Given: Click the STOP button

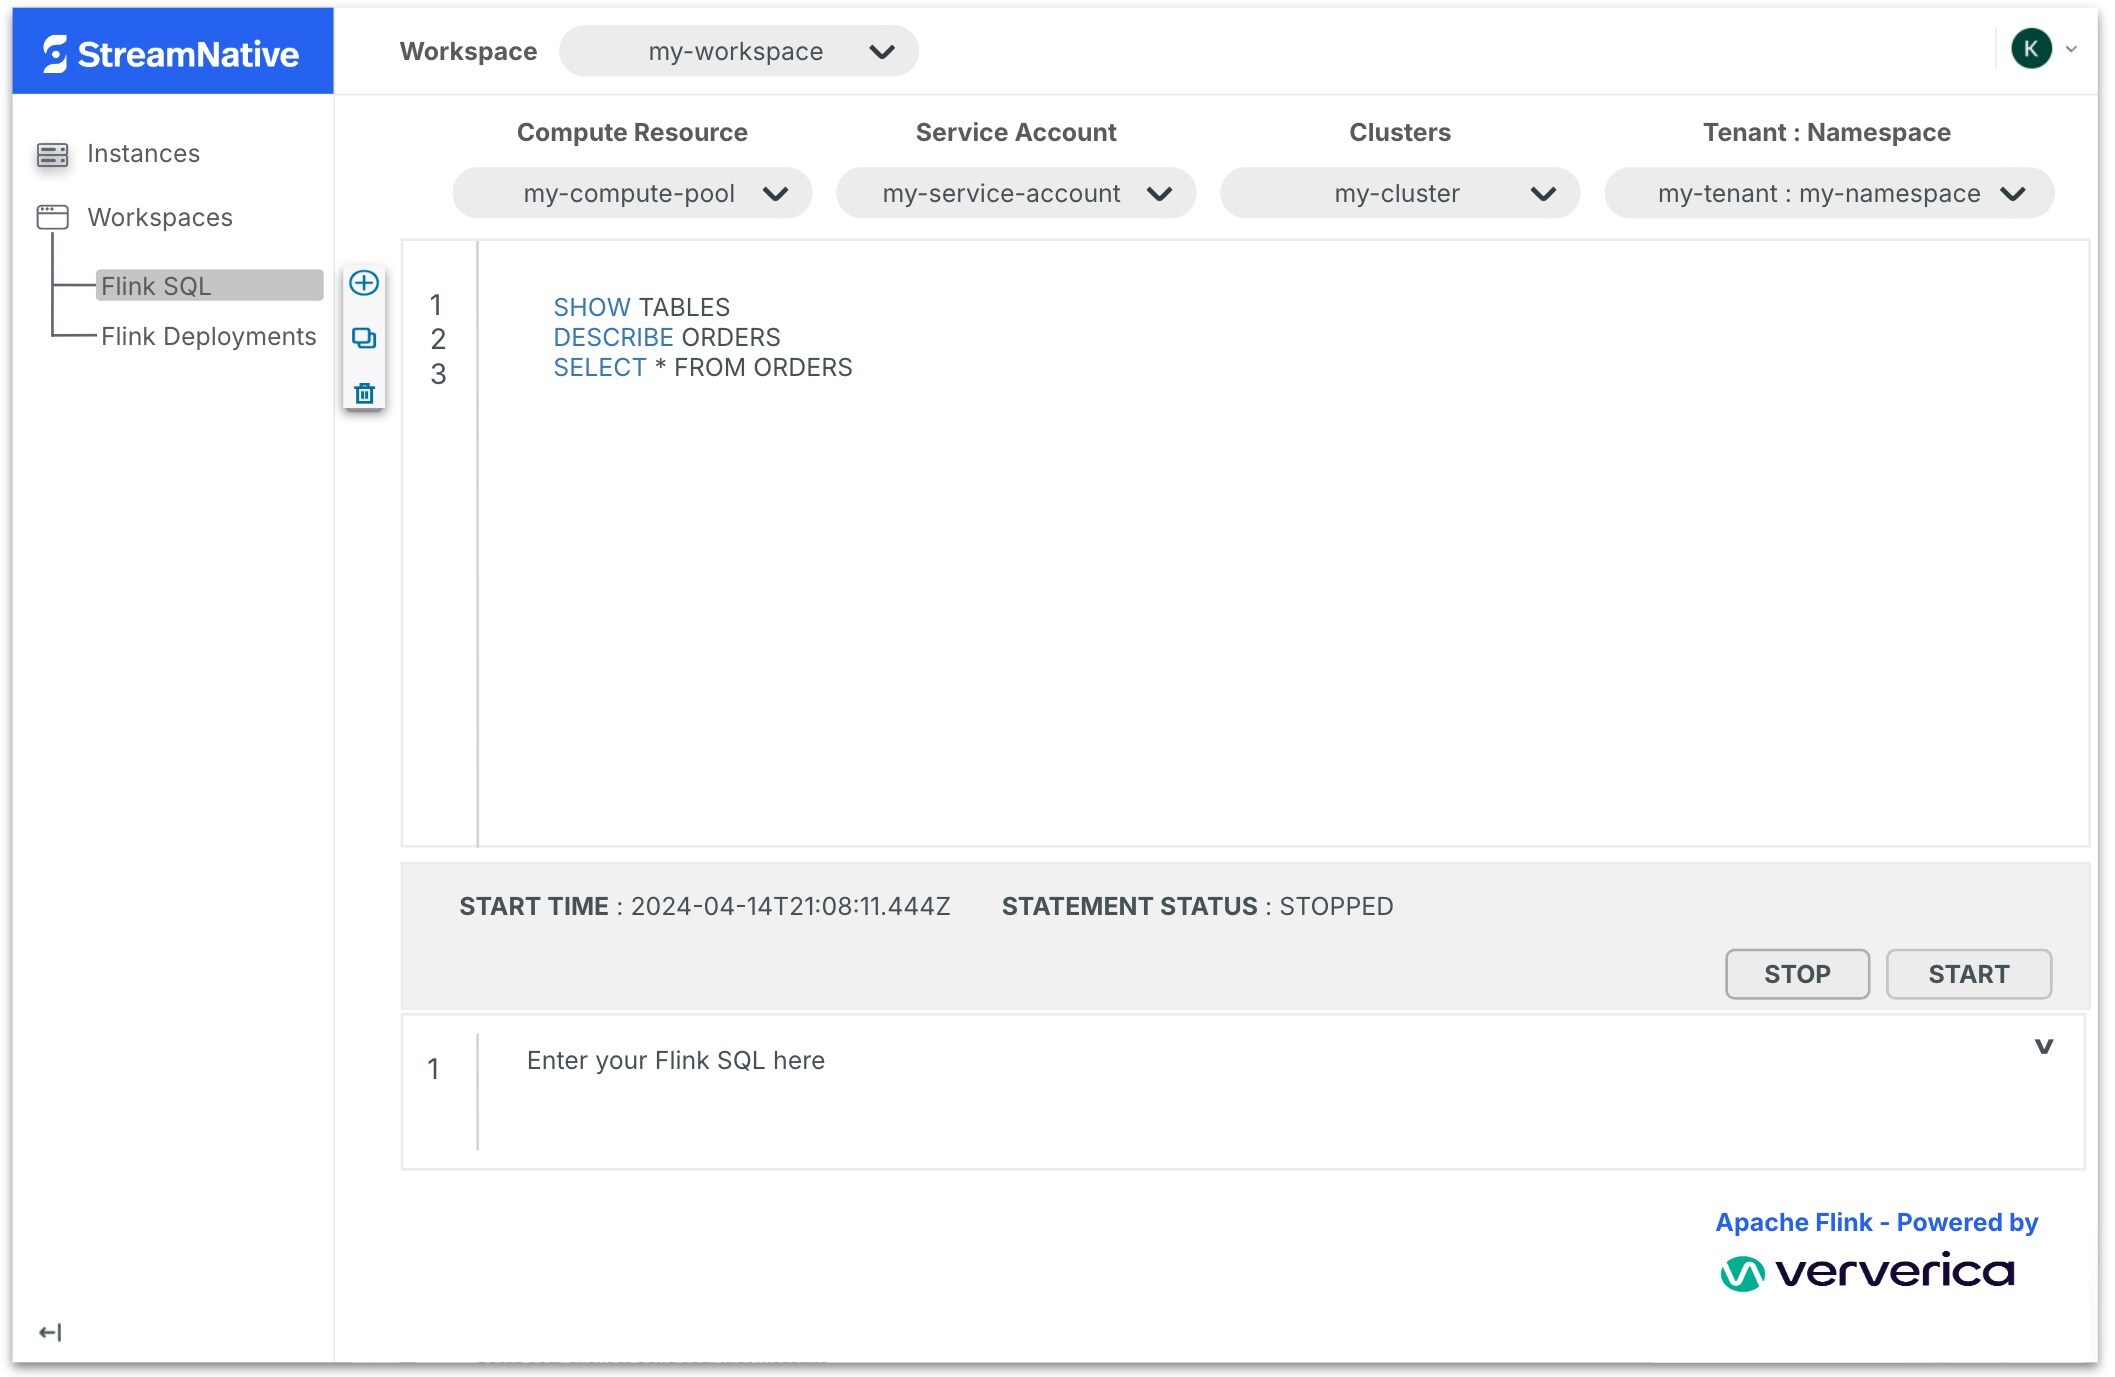Looking at the screenshot, I should point(1797,974).
